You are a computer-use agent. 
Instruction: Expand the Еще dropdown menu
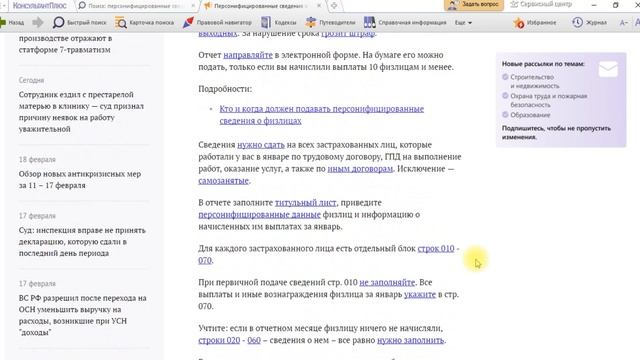463,23
